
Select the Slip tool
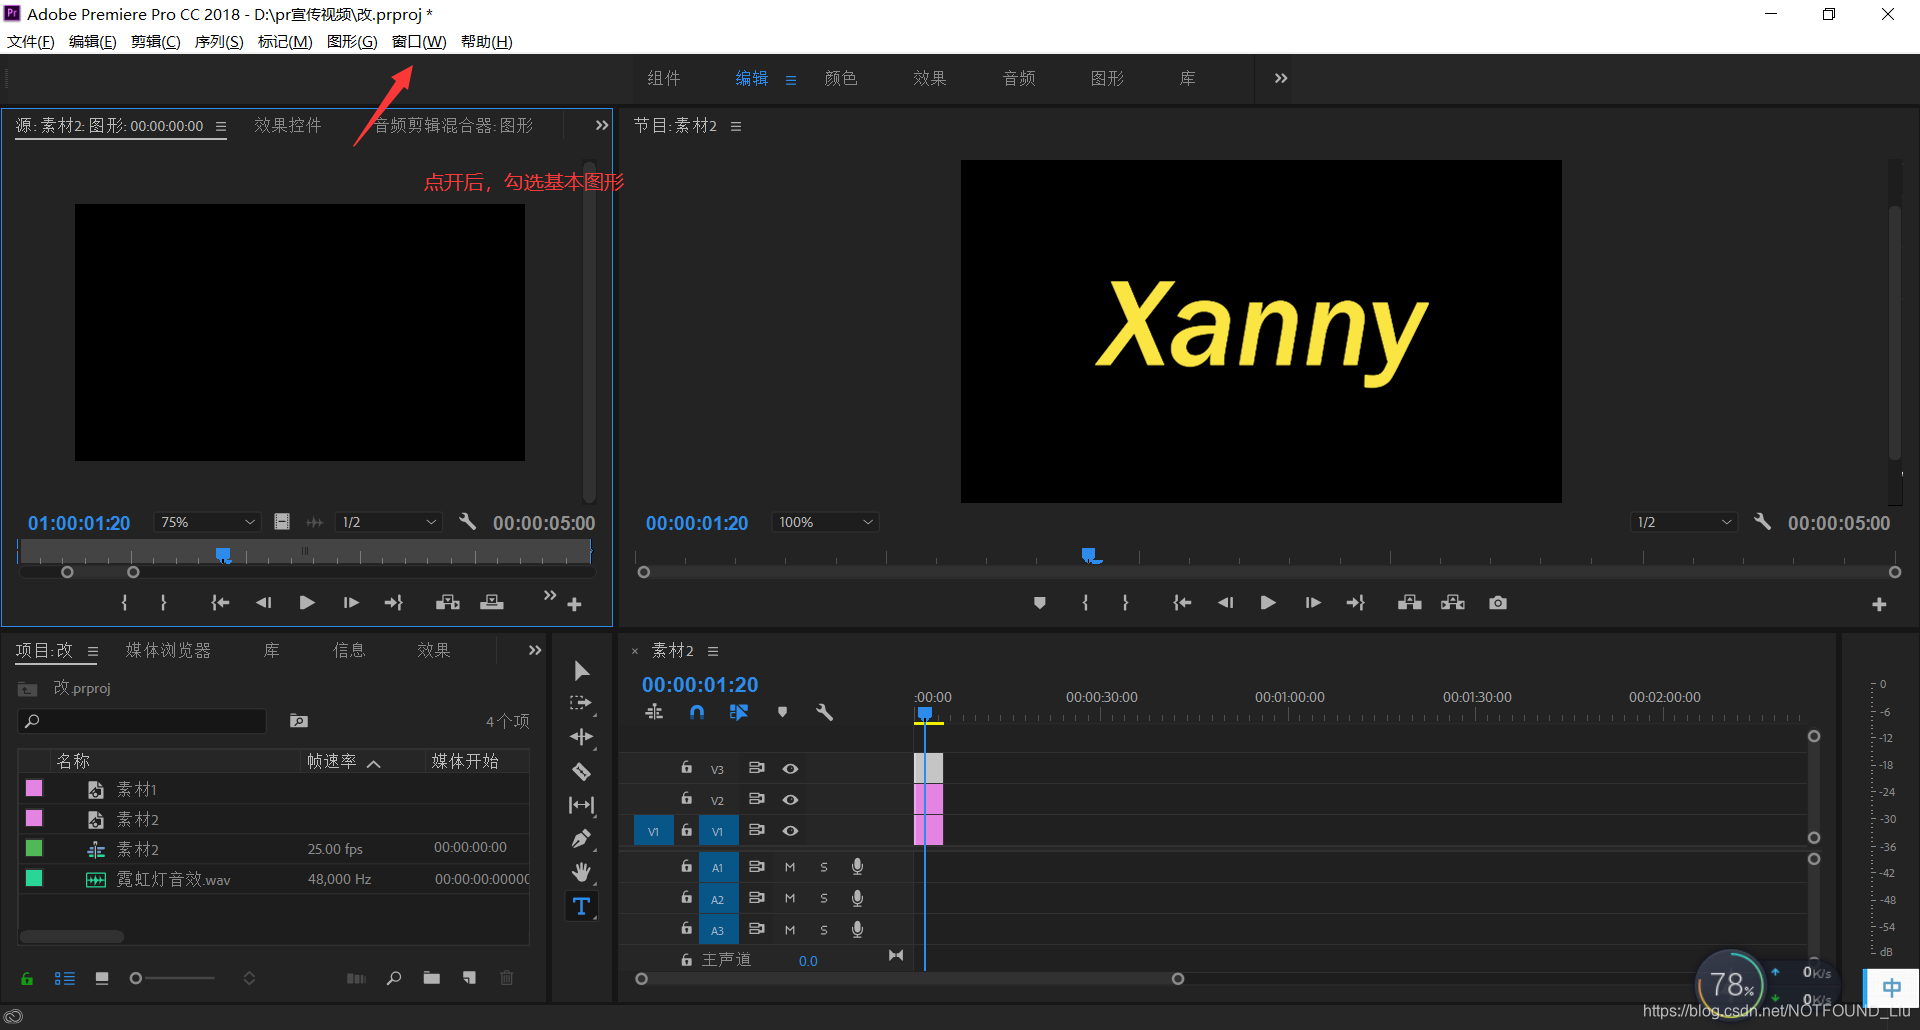point(581,805)
